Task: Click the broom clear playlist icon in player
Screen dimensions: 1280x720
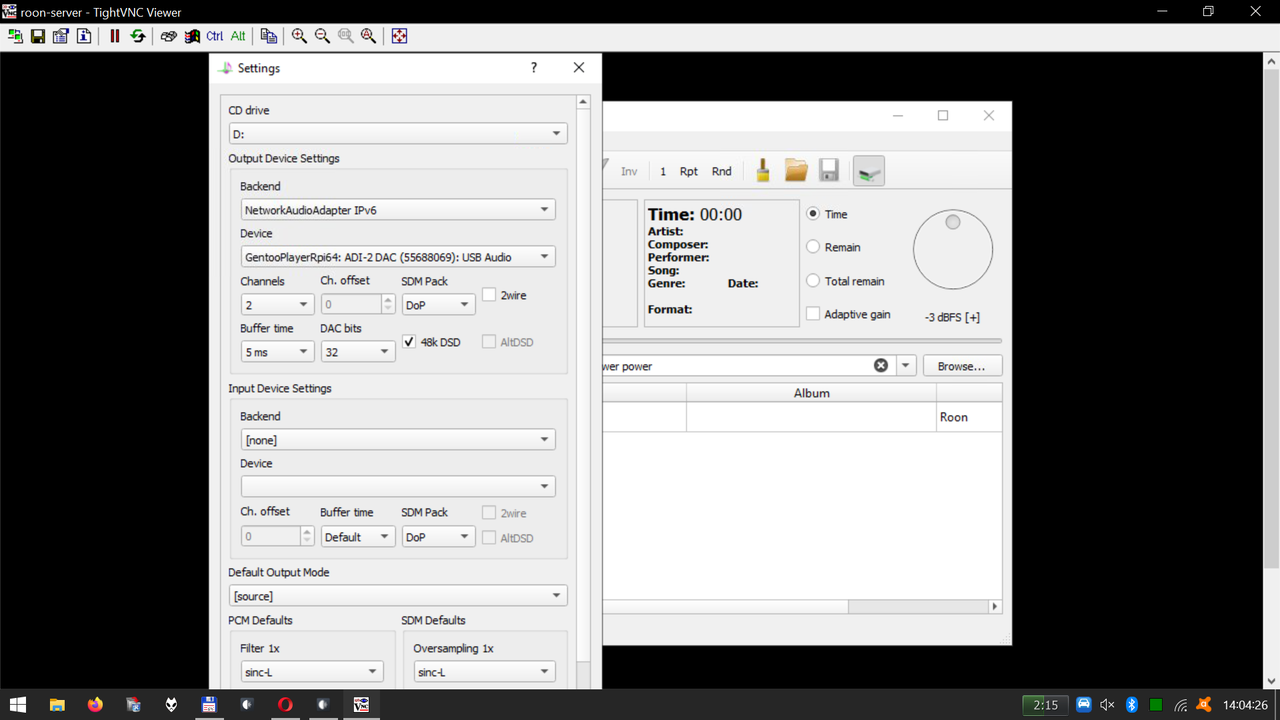Action: [763, 171]
